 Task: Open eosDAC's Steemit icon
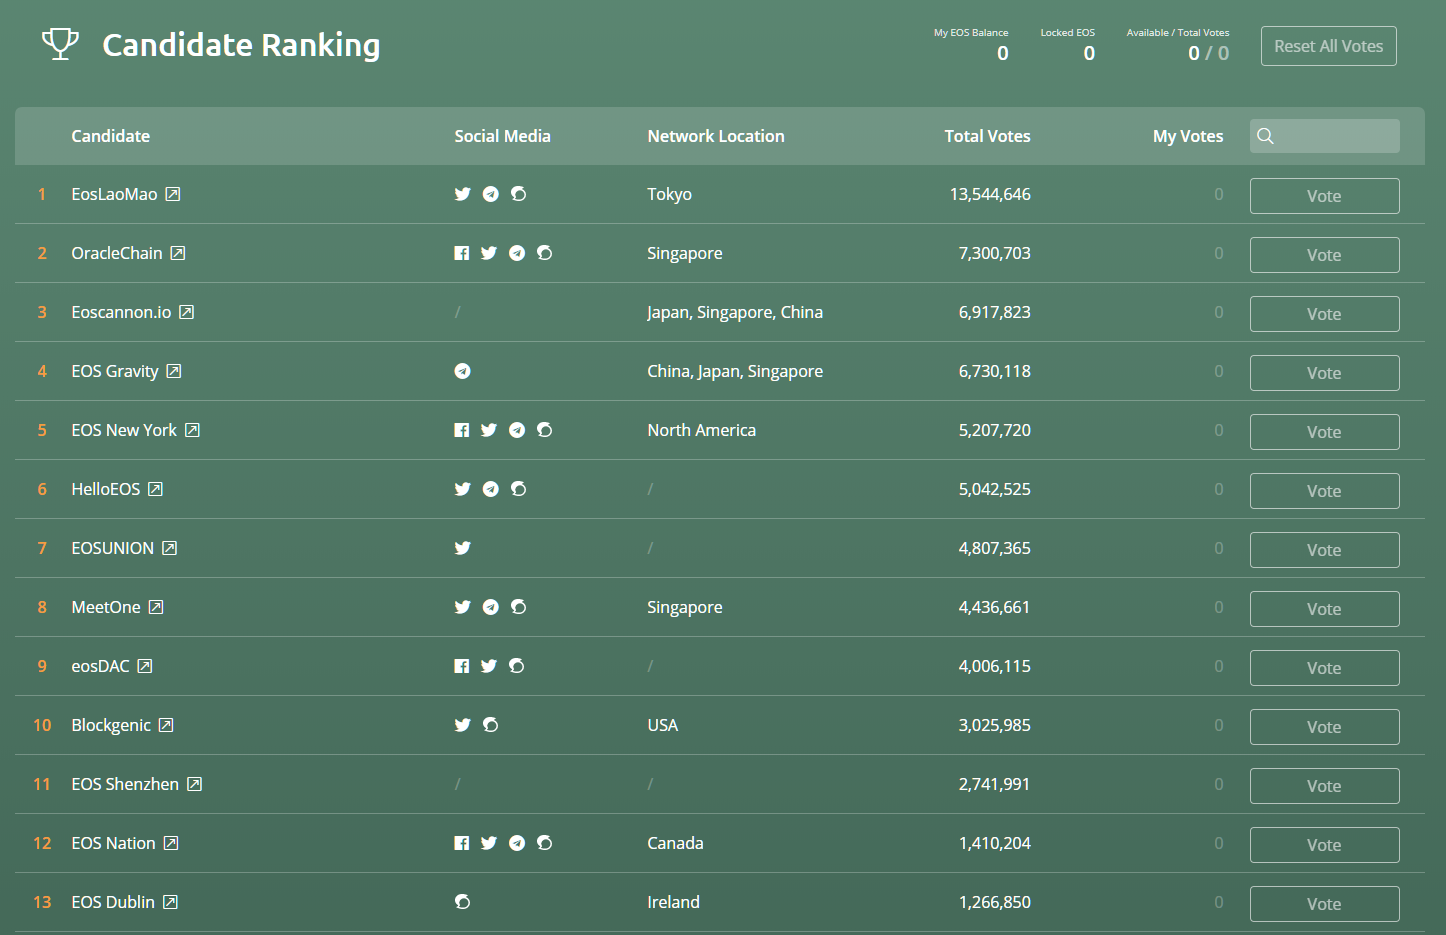(x=516, y=666)
